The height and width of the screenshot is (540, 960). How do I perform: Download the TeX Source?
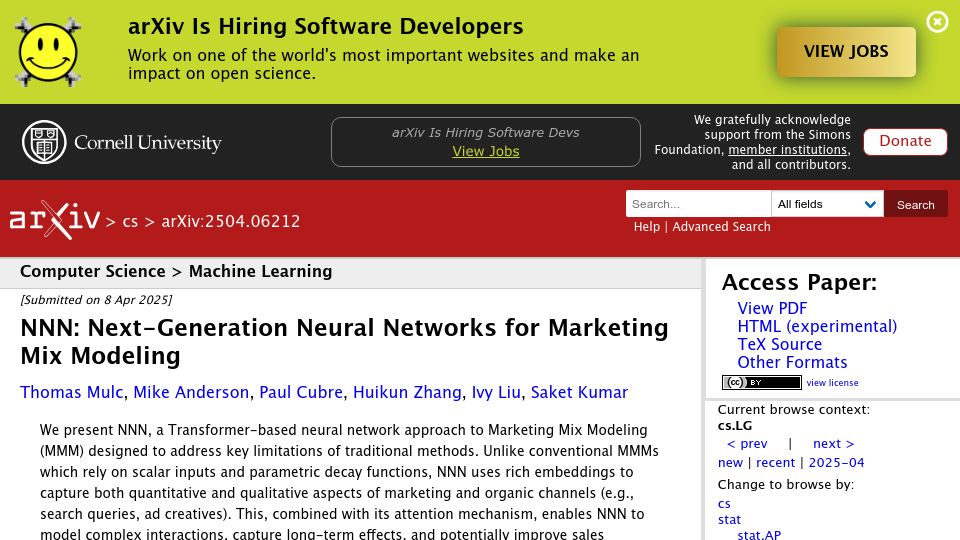779,344
